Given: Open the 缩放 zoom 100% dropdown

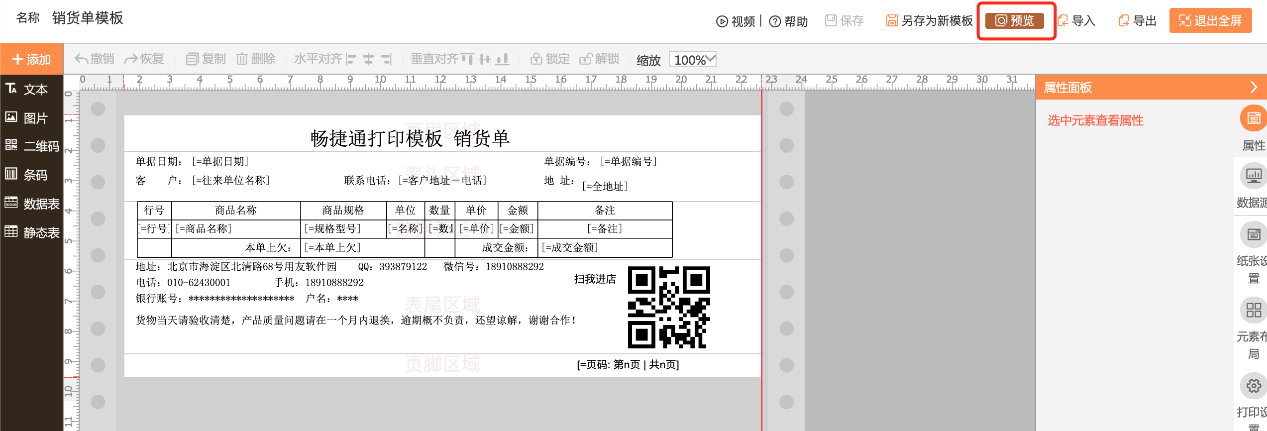Looking at the screenshot, I should tap(693, 60).
